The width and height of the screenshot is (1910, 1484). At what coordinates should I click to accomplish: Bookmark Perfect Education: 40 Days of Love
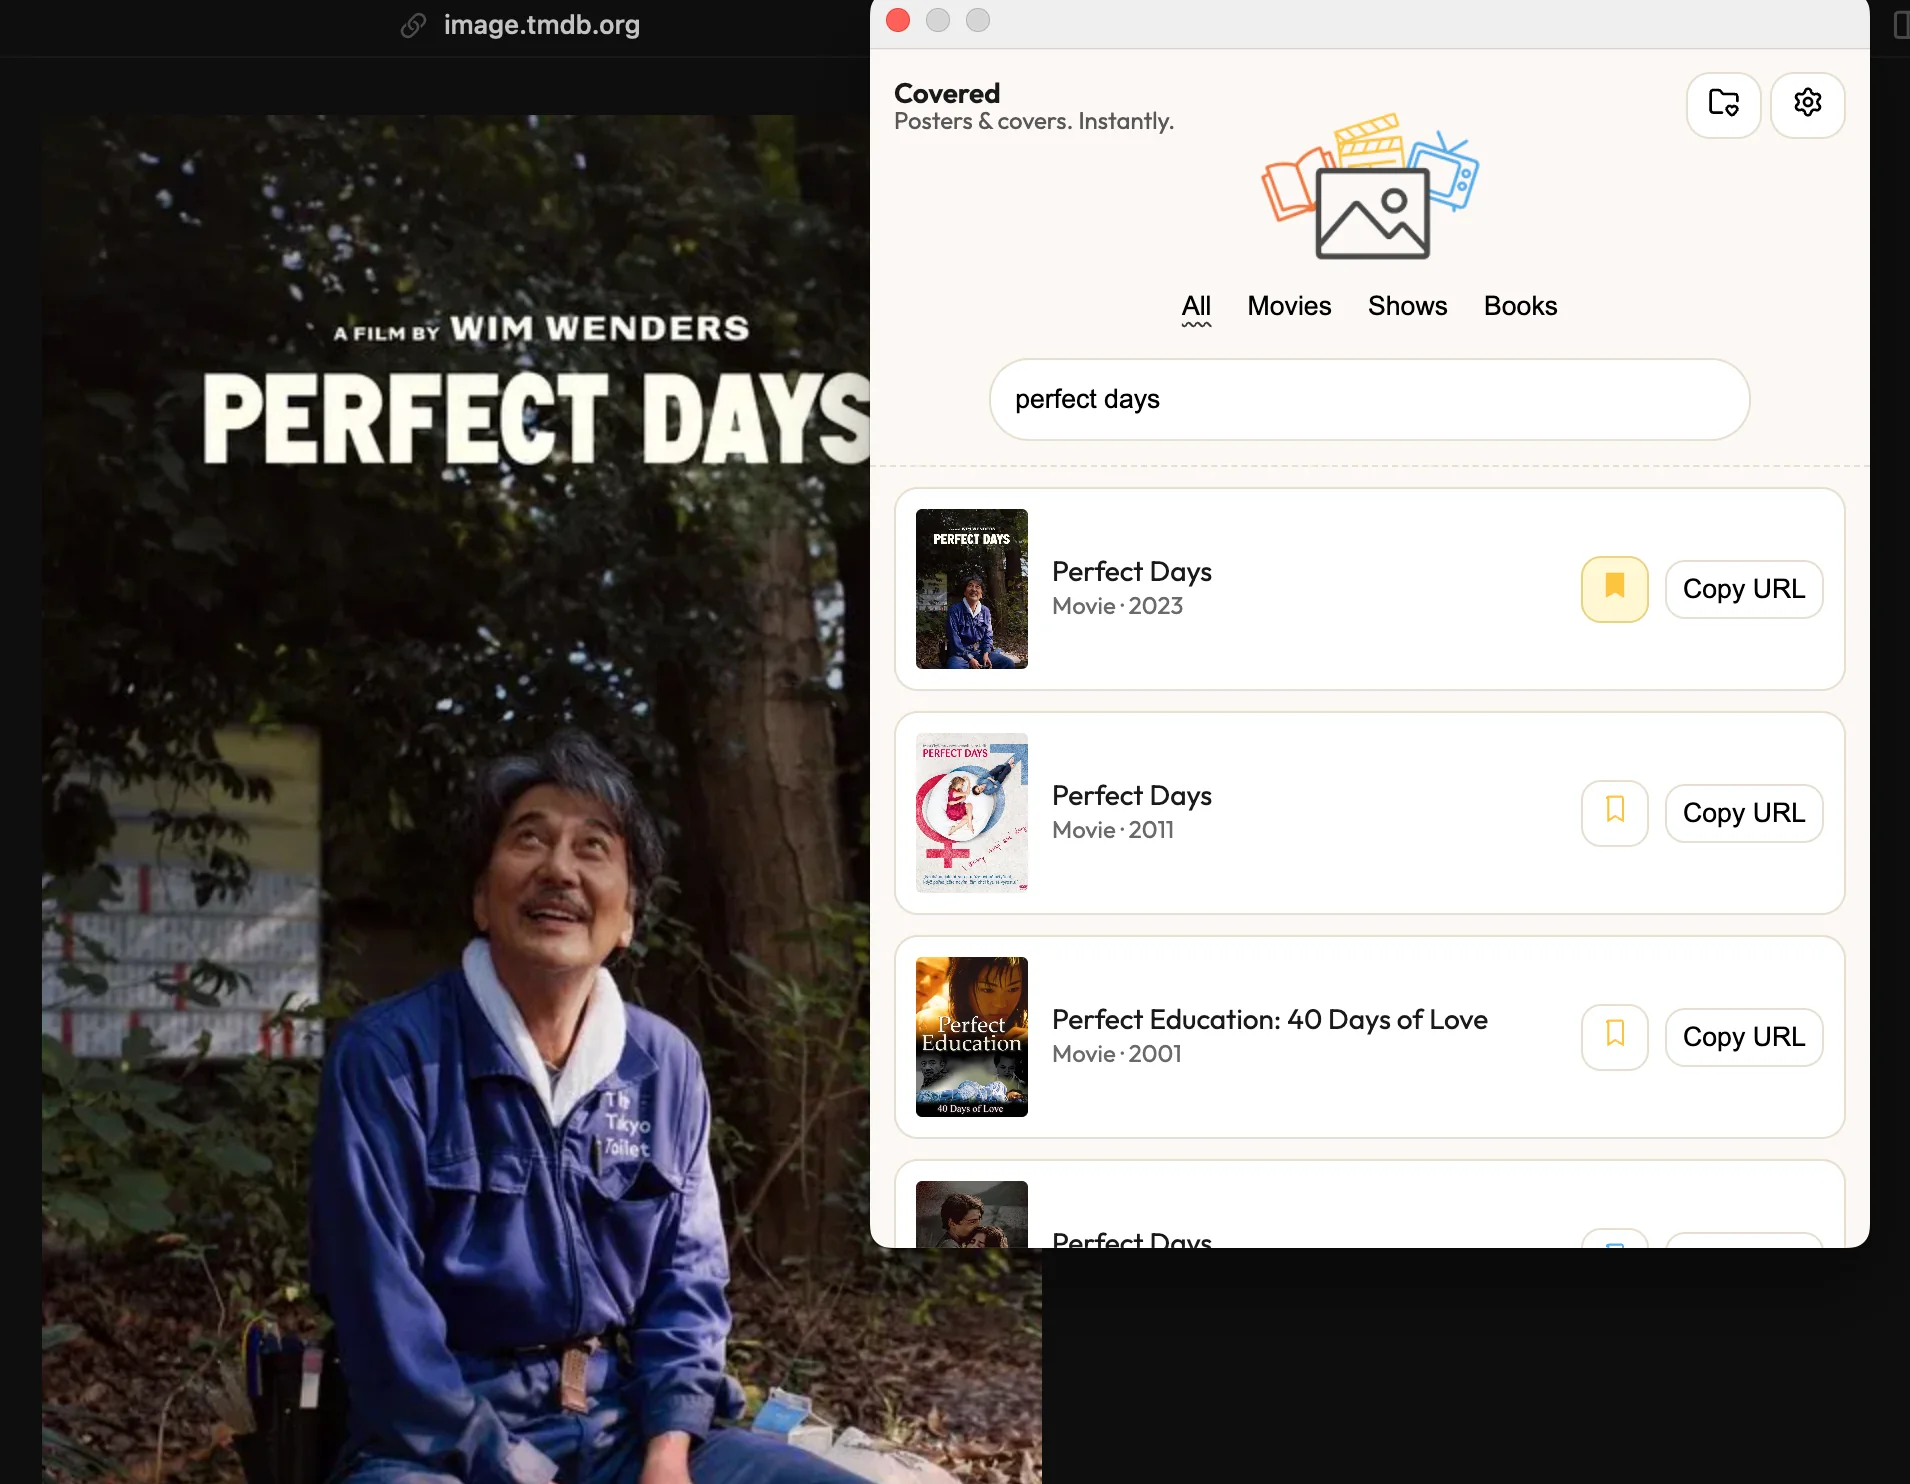(x=1614, y=1037)
